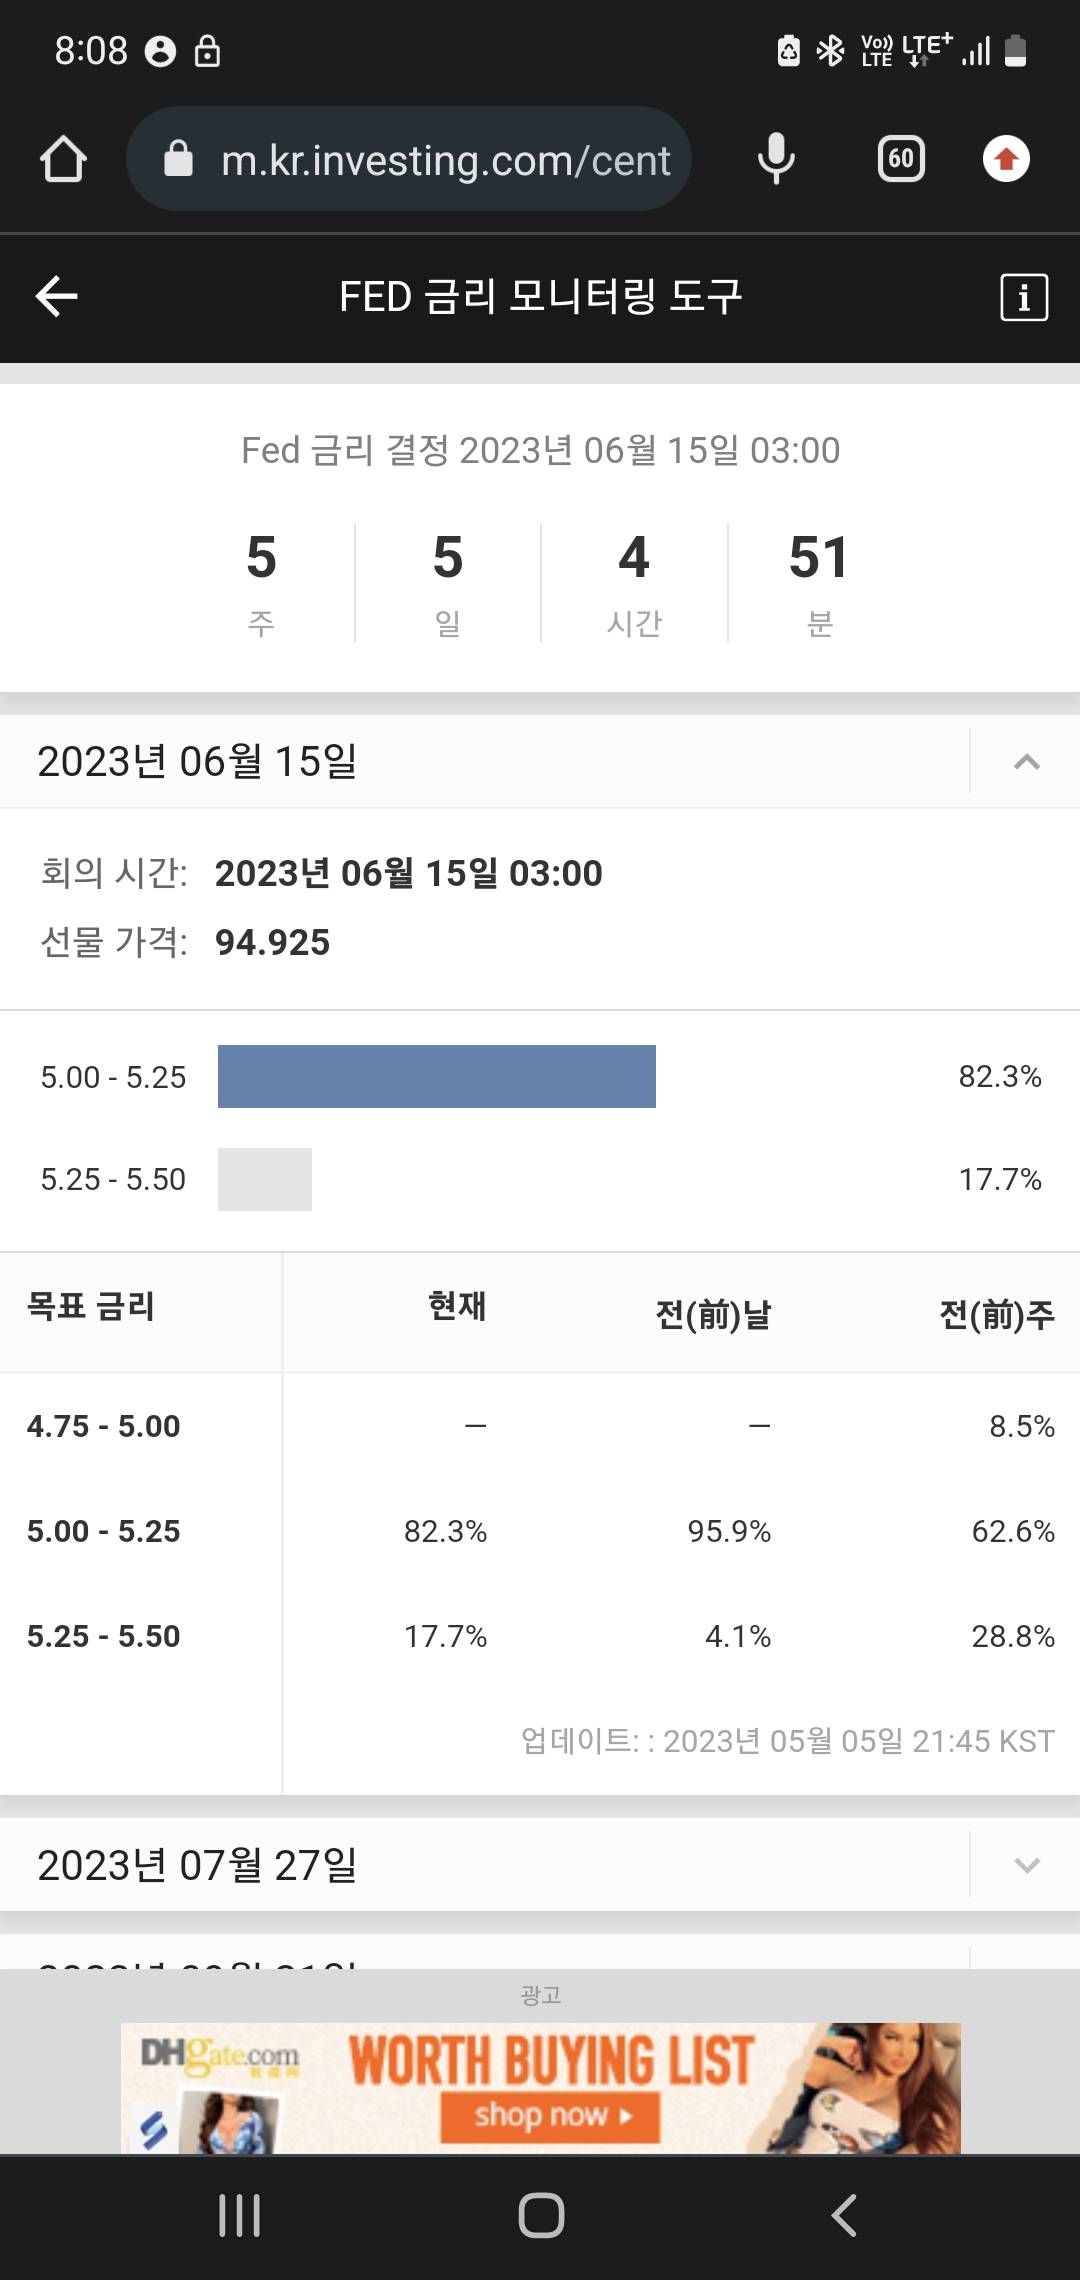Tap the shop now ad button
The image size is (1080, 2280).
pyautogui.click(x=550, y=2116)
